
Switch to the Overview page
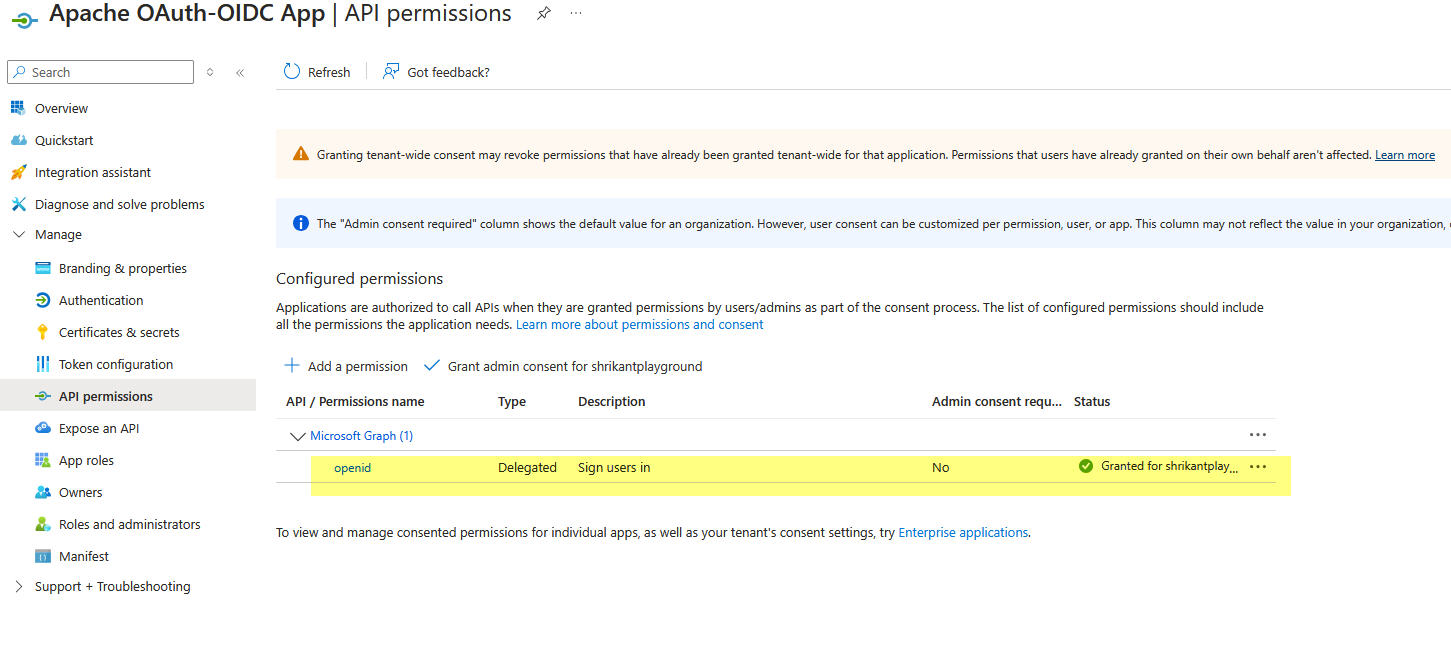(x=61, y=107)
